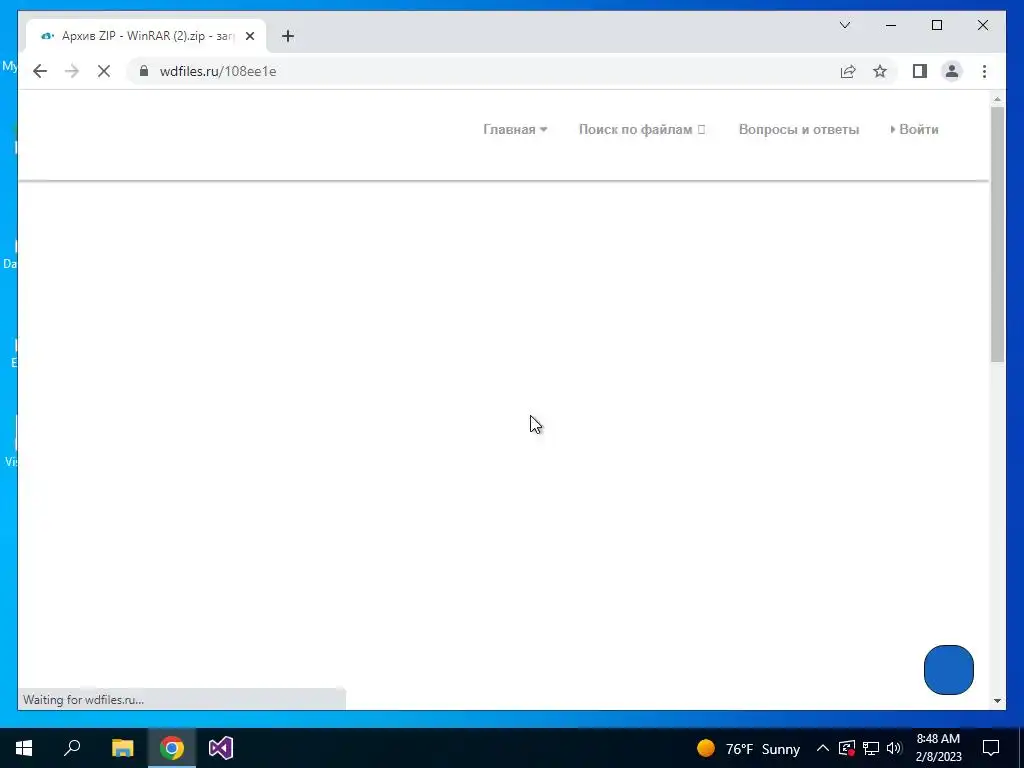The height and width of the screenshot is (768, 1024).
Task: Open File Explorer from the taskbar
Action: (x=122, y=748)
